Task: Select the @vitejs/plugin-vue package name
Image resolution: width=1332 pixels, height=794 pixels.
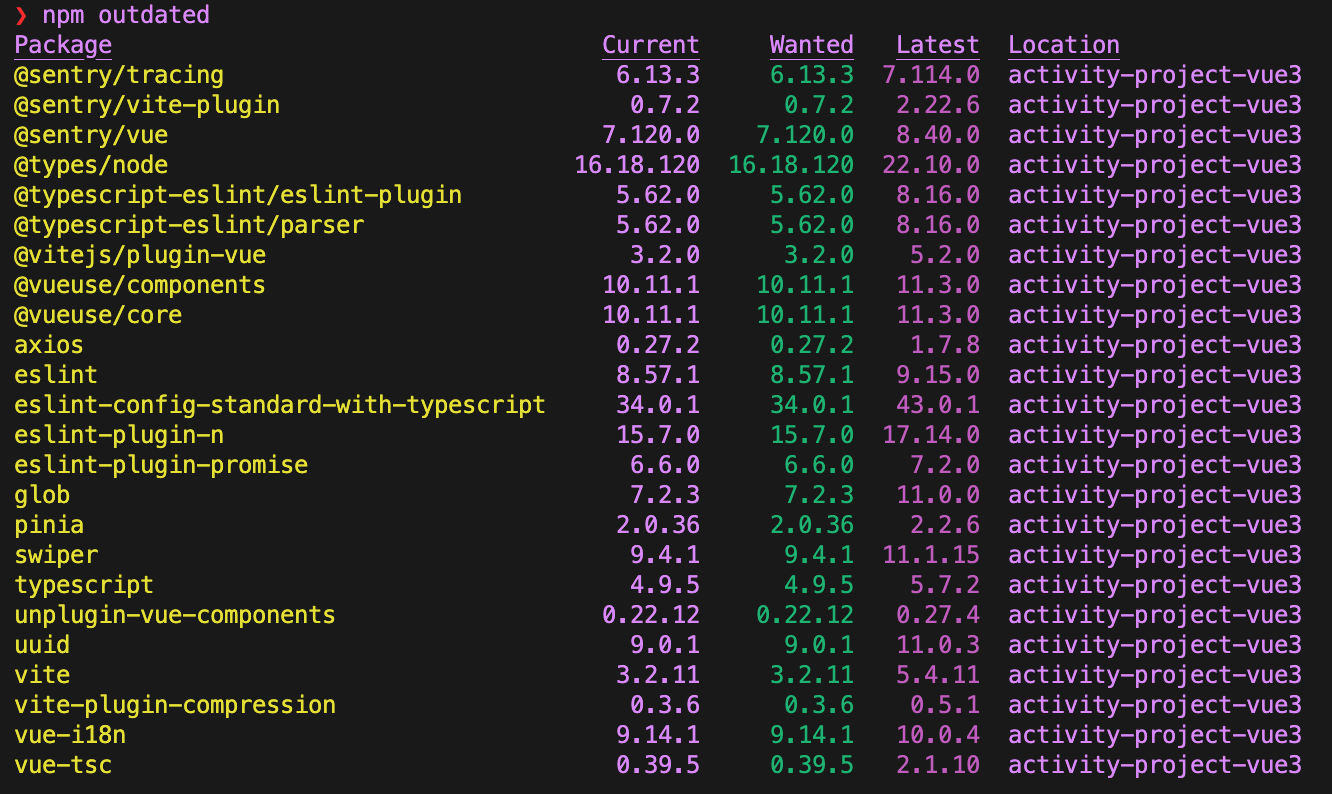Action: click(140, 255)
